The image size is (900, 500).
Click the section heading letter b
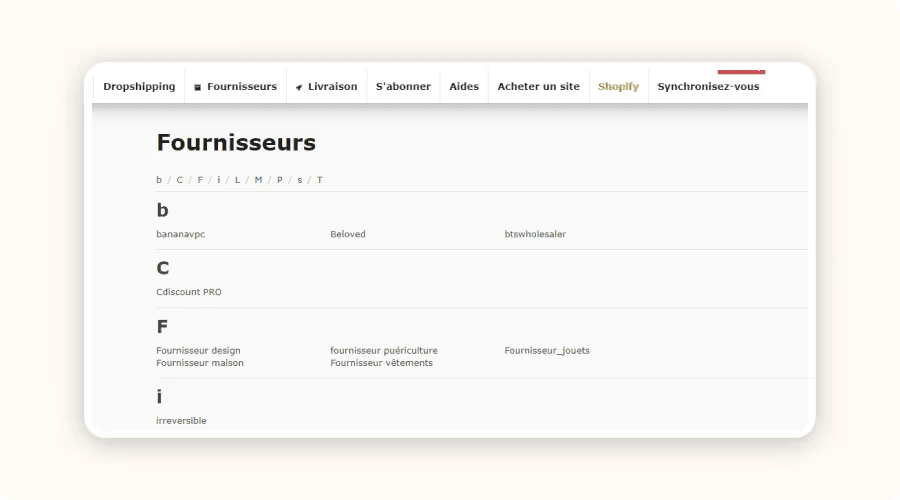coord(162,210)
